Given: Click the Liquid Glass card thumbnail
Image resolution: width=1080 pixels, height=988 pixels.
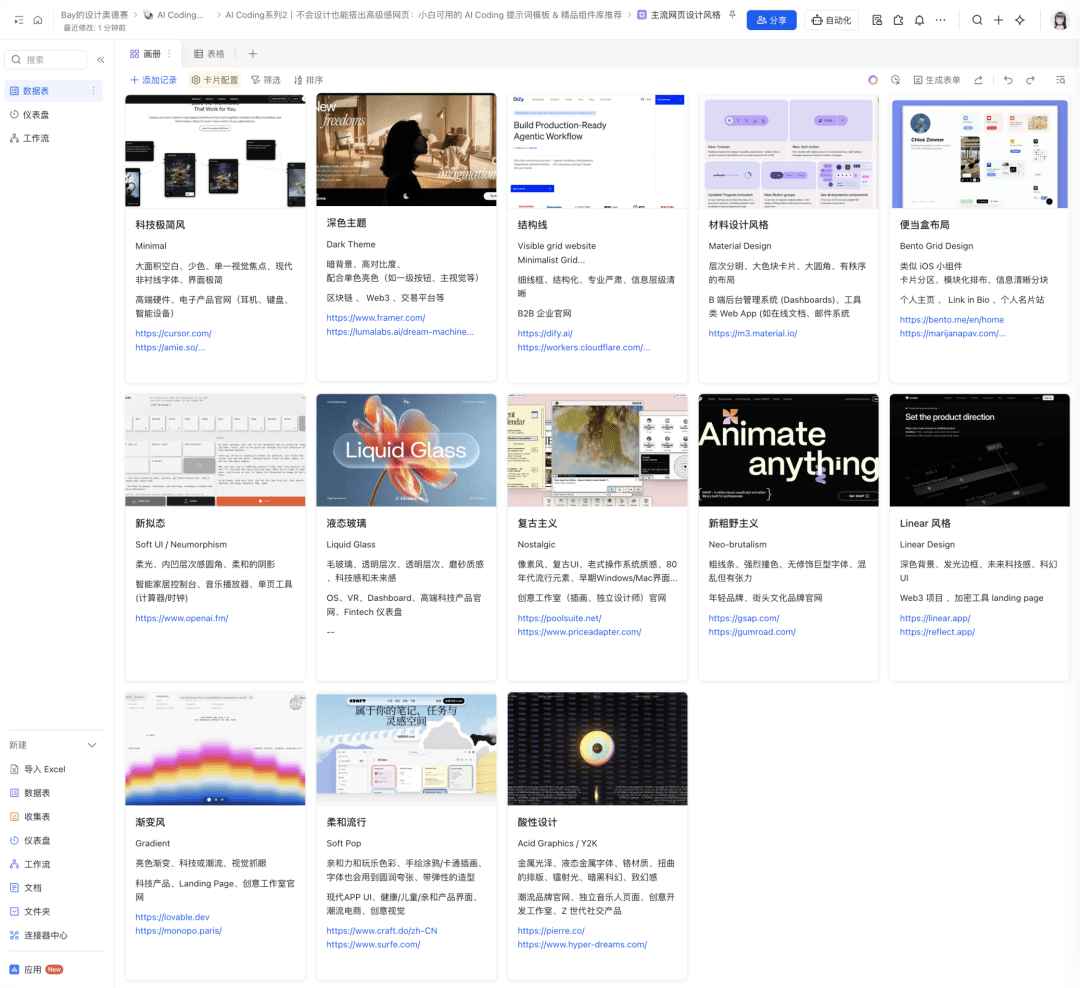Looking at the screenshot, I should click(x=406, y=450).
